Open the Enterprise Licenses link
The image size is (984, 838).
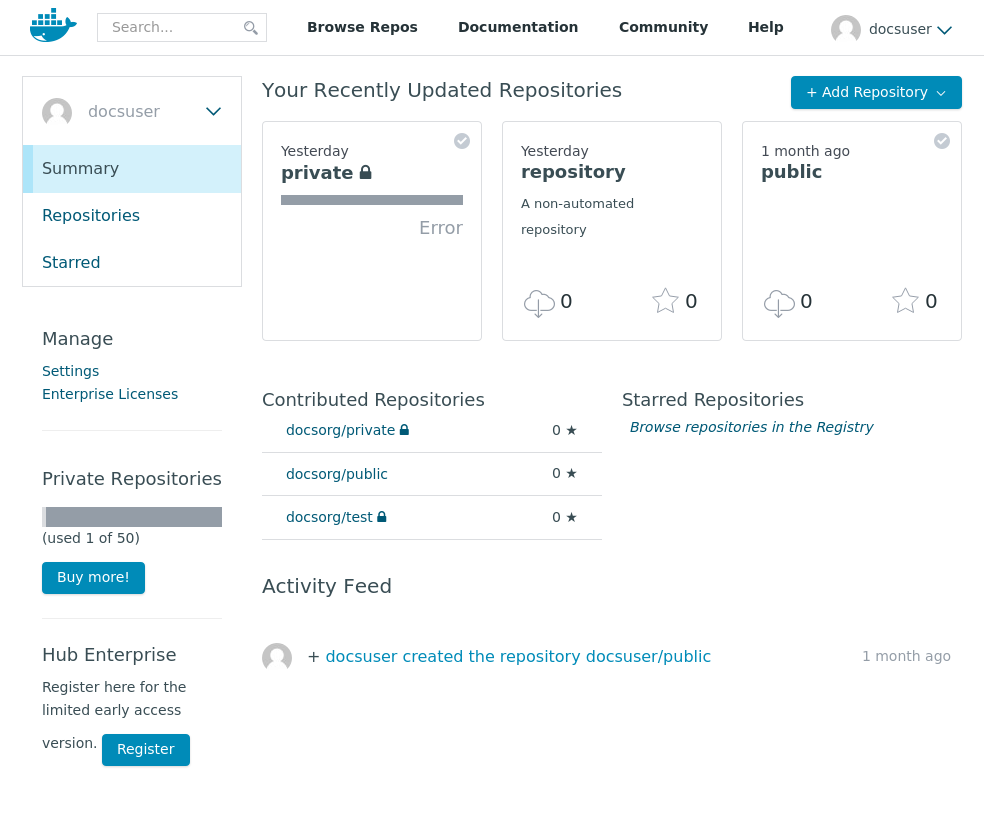click(110, 394)
